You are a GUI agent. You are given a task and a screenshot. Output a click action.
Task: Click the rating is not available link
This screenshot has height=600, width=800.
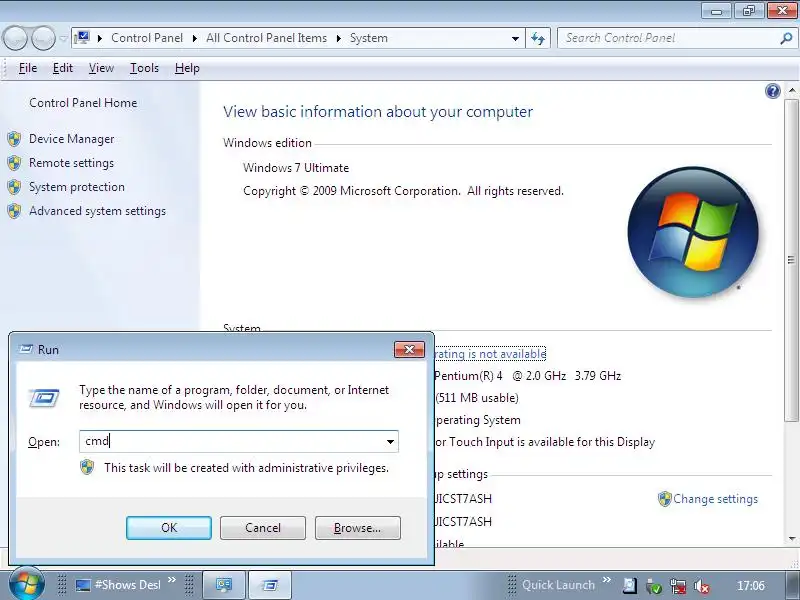click(490, 354)
